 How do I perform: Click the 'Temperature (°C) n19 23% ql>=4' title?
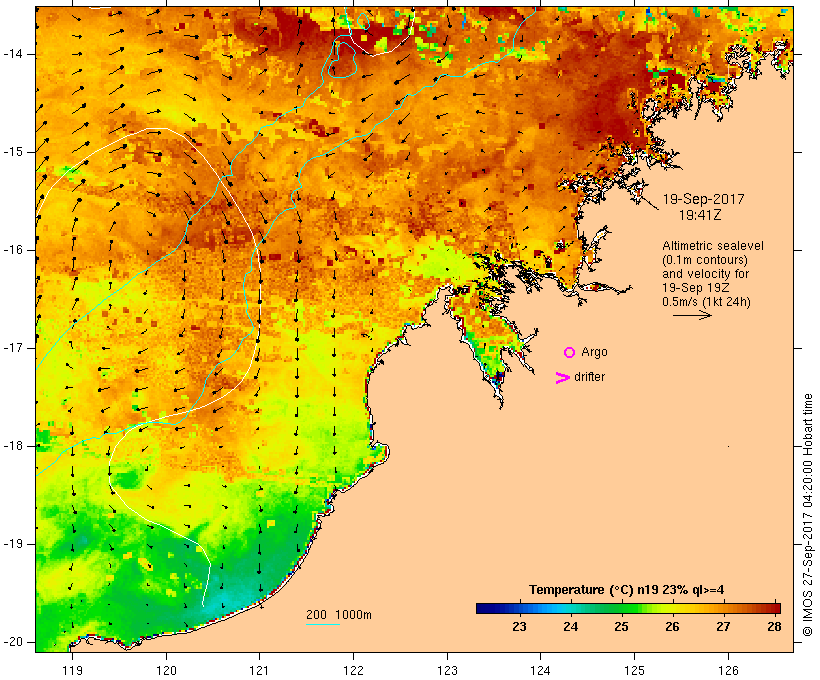[x=627, y=590]
